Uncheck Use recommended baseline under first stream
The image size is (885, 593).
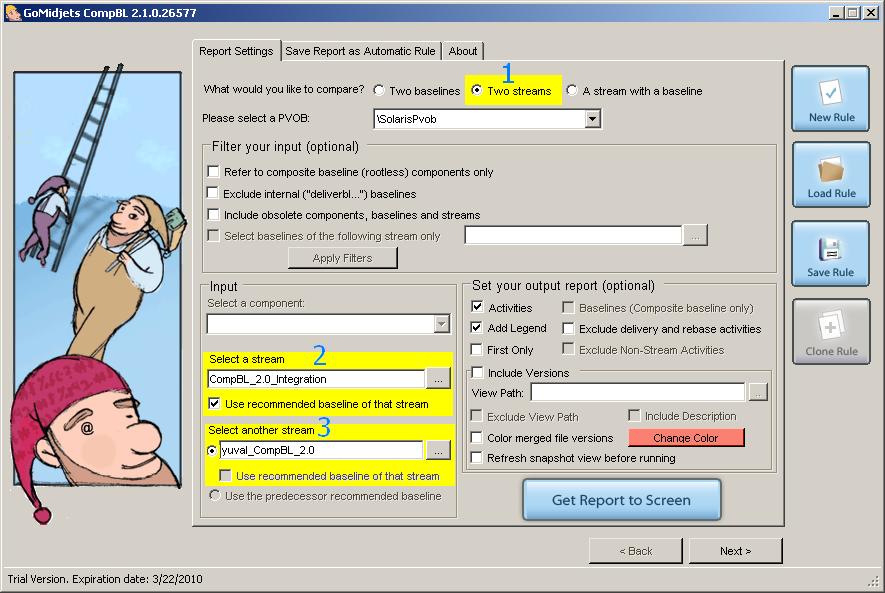[215, 404]
